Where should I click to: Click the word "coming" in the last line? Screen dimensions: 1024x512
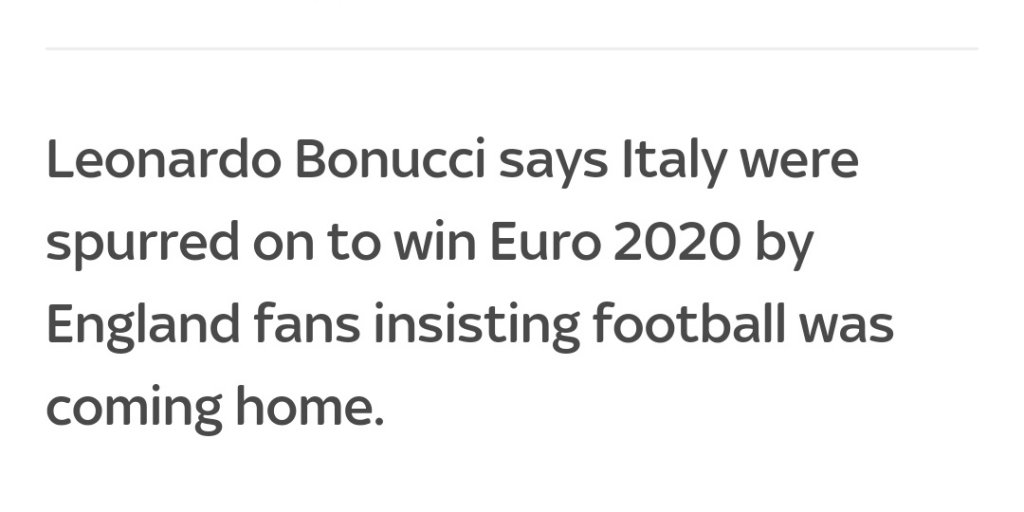coord(135,409)
